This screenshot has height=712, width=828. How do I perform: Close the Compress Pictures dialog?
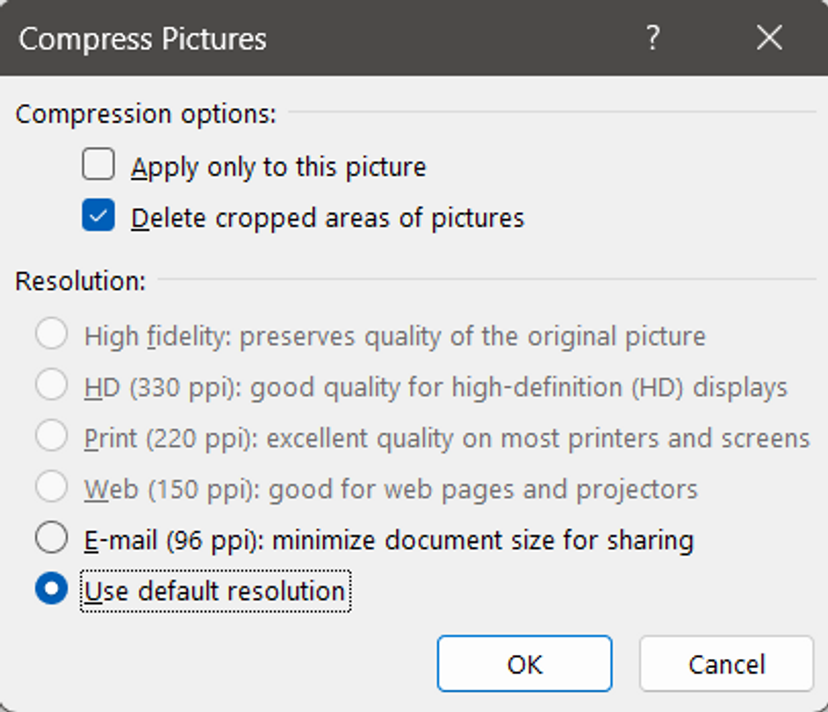[769, 38]
